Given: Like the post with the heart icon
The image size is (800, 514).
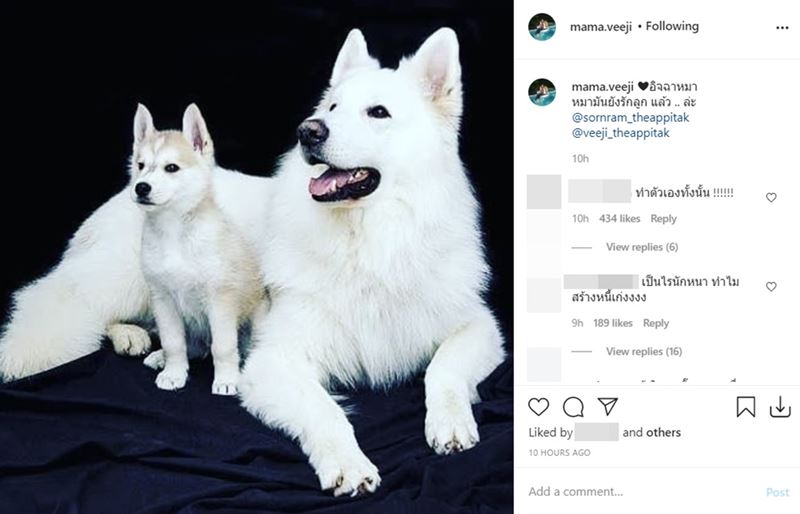Looking at the screenshot, I should point(538,407).
